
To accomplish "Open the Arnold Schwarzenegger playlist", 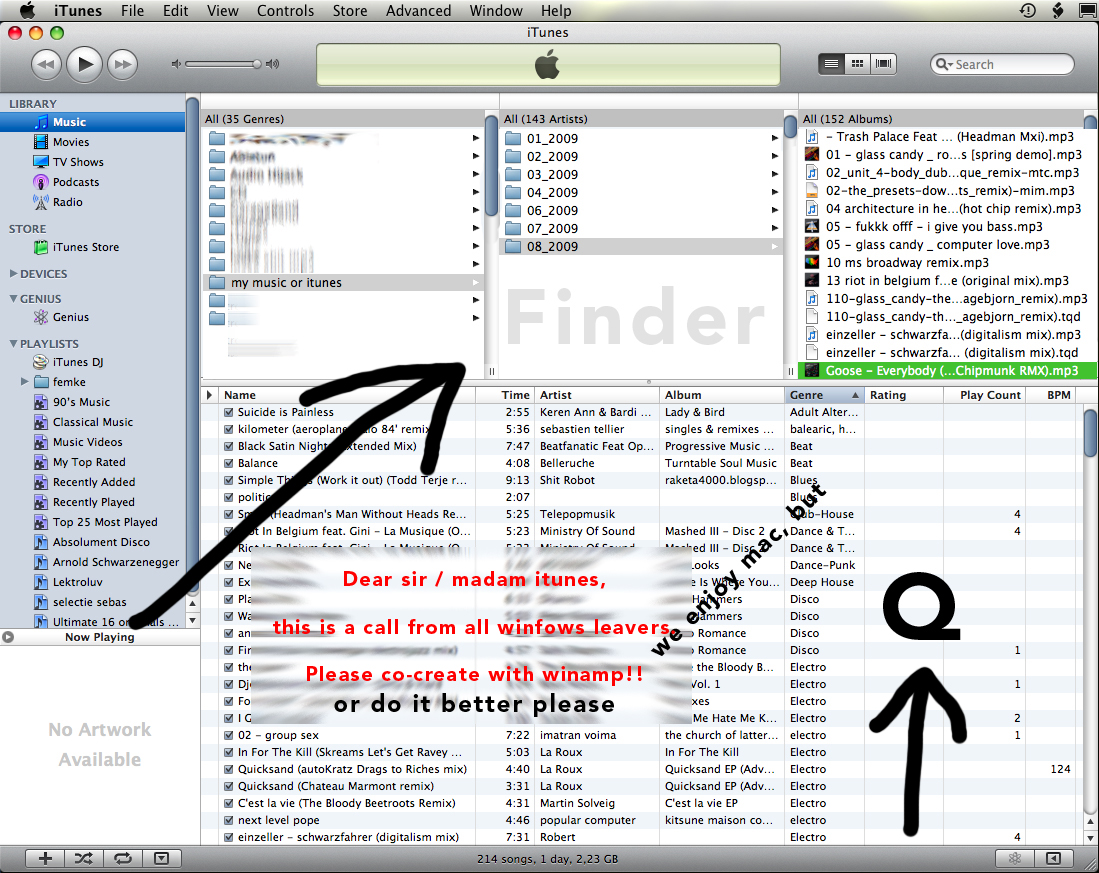I will [x=116, y=562].
